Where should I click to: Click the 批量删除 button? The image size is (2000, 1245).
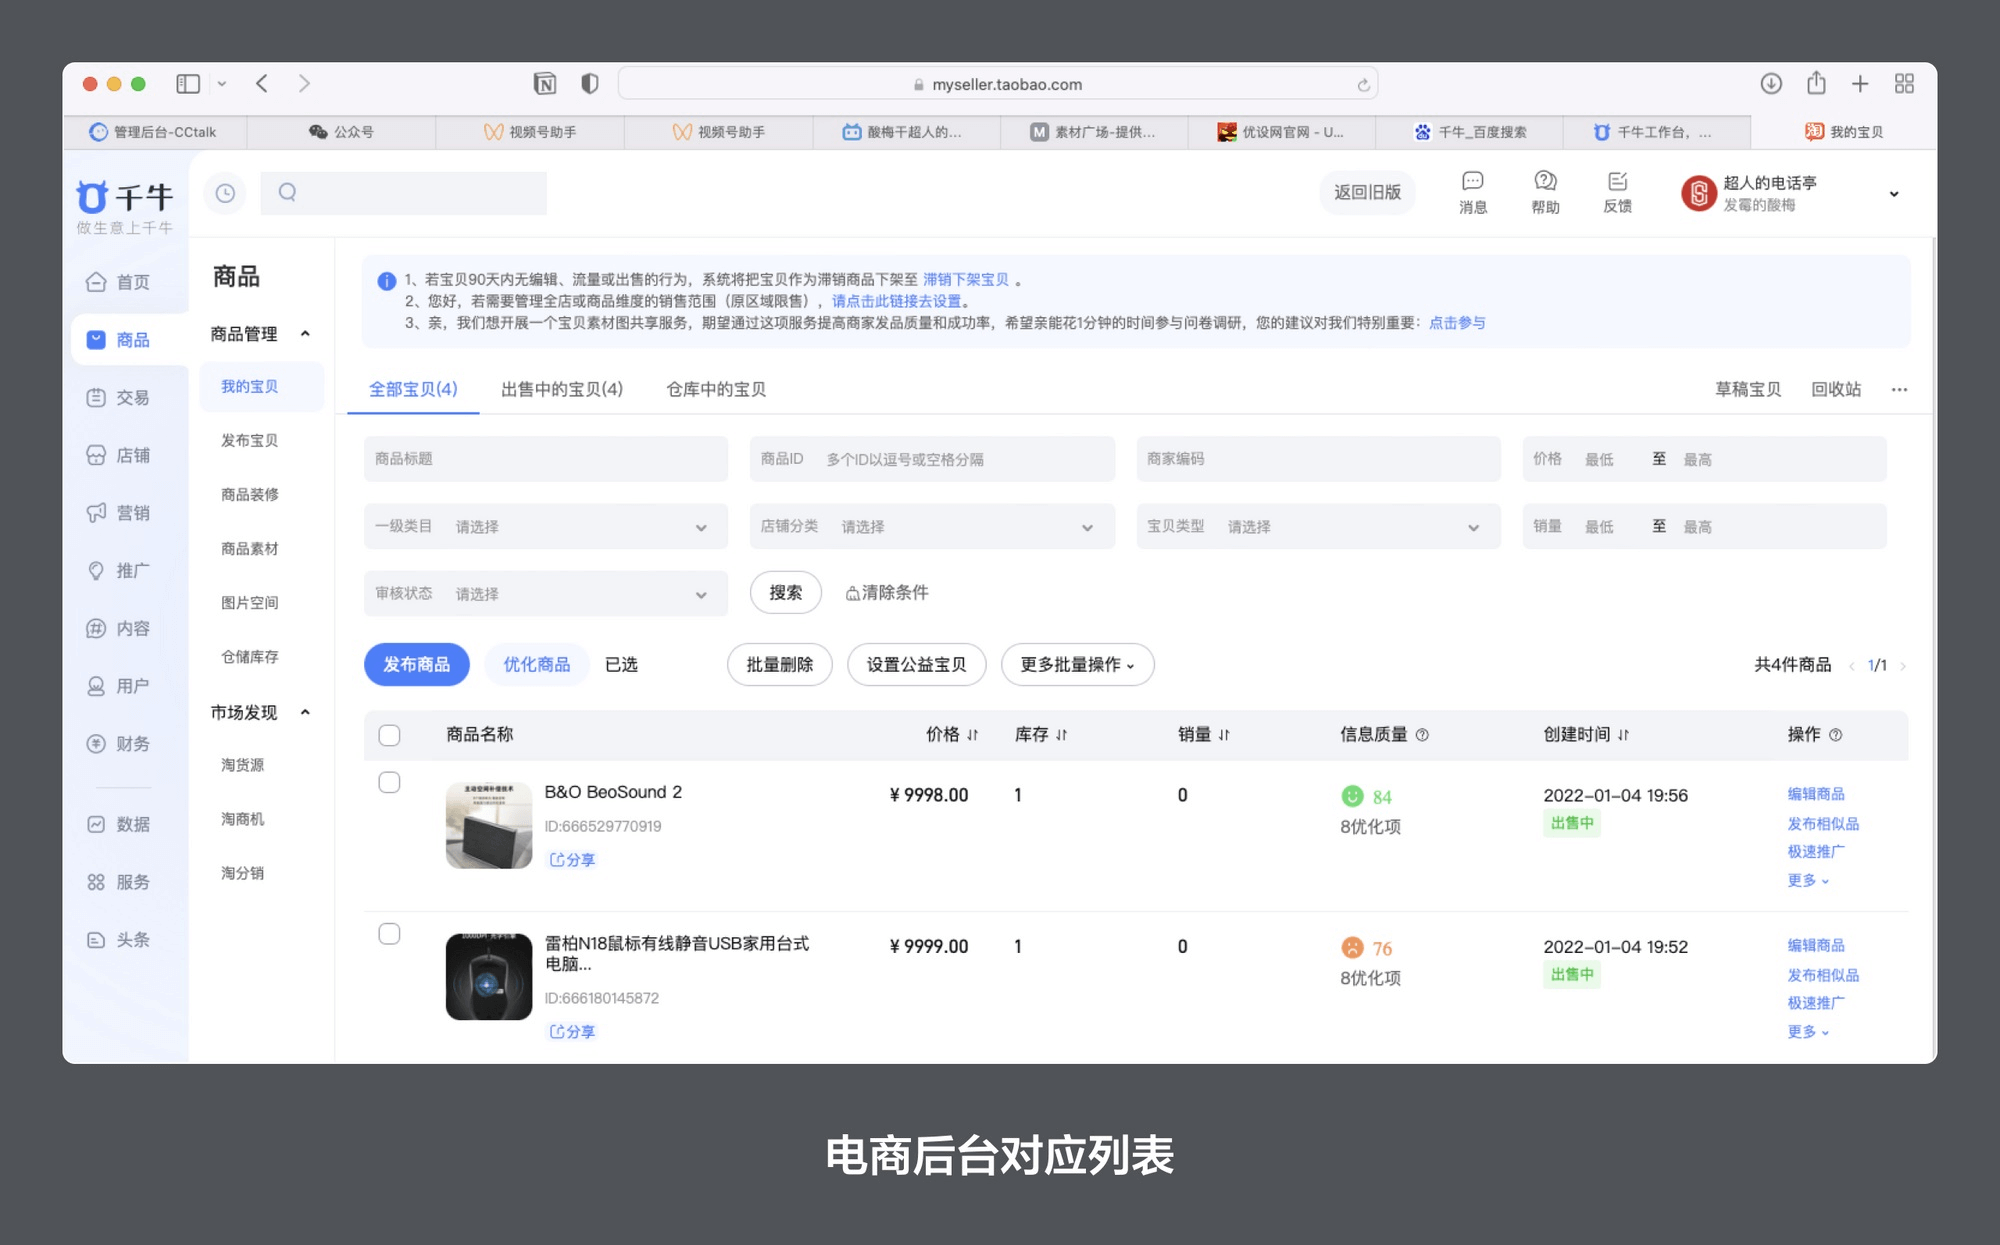780,665
